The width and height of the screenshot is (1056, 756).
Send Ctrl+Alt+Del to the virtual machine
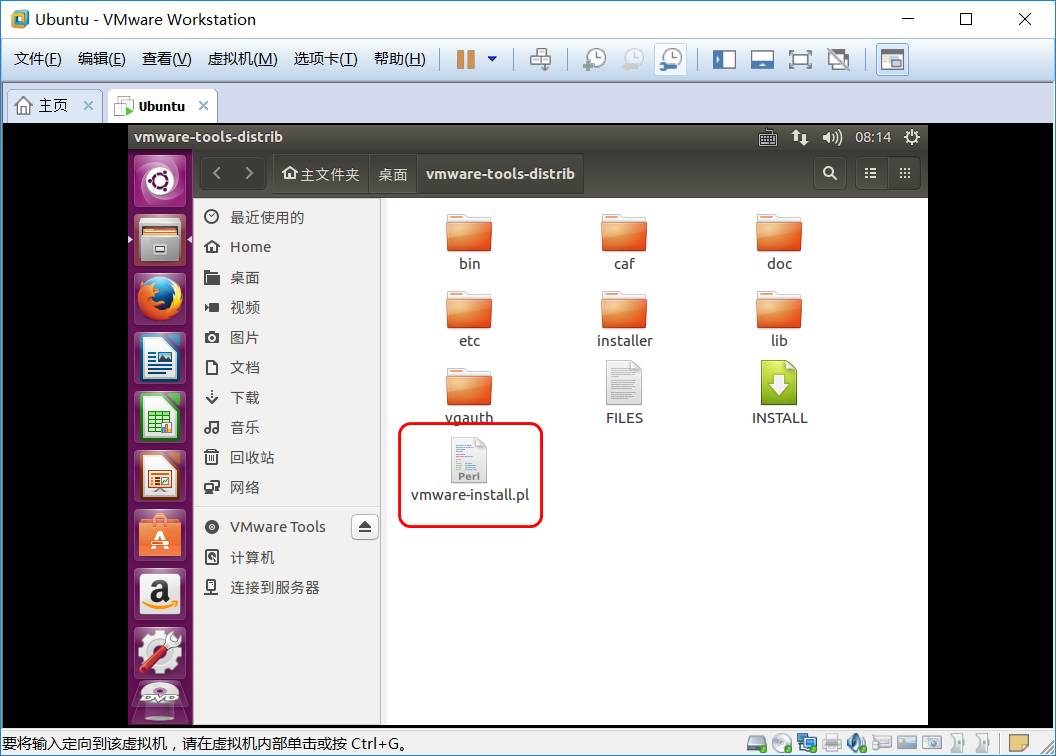(x=540, y=59)
